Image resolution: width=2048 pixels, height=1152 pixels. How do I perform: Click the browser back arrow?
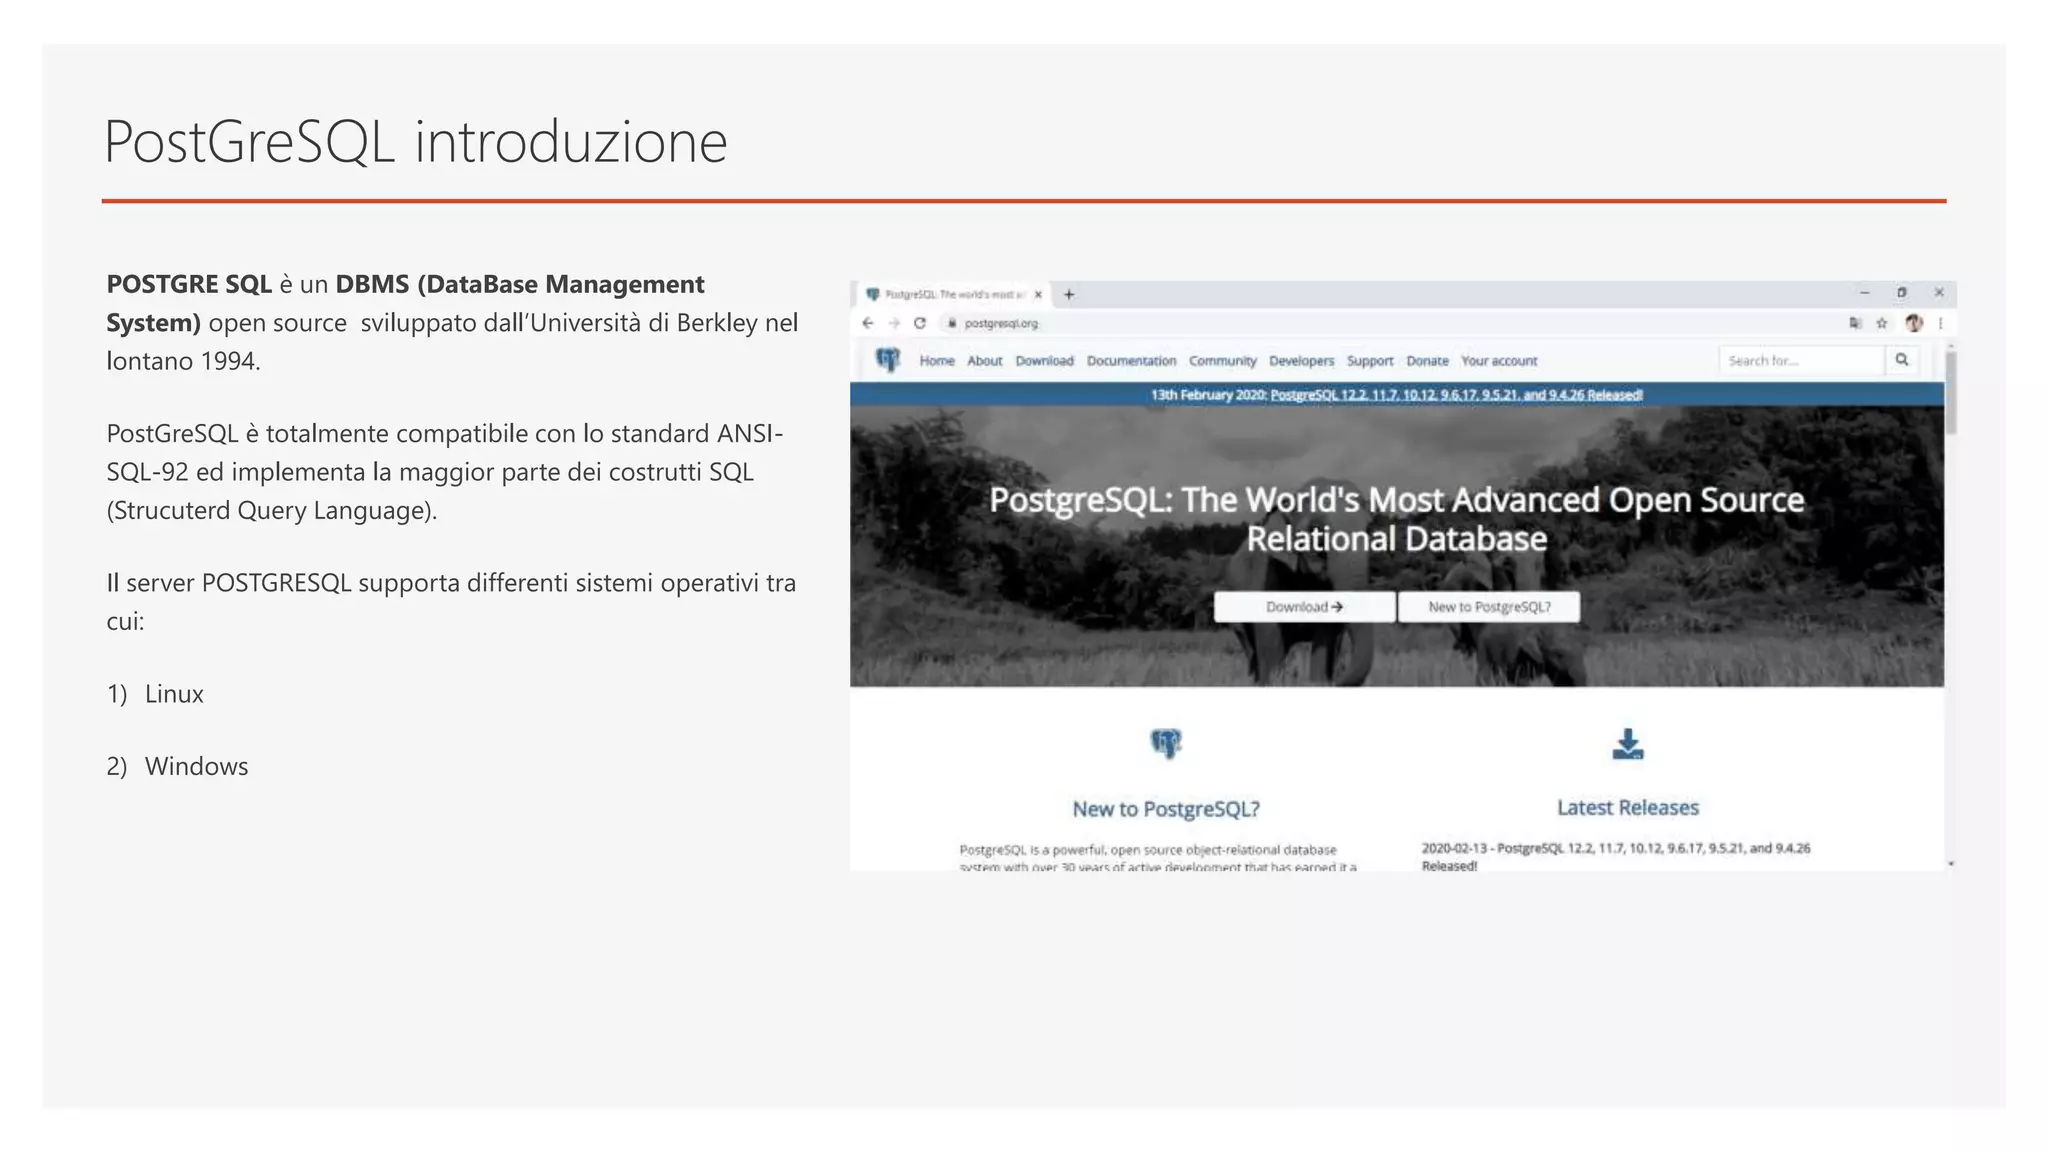click(867, 323)
